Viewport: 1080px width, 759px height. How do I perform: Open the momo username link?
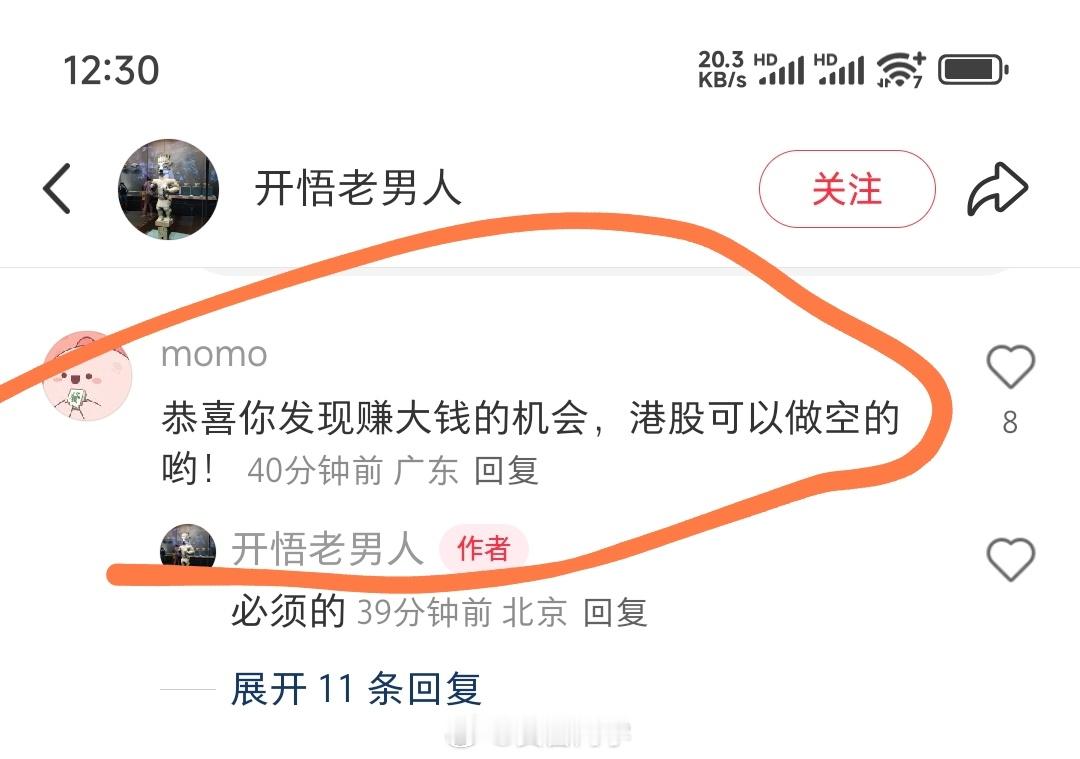(214, 355)
